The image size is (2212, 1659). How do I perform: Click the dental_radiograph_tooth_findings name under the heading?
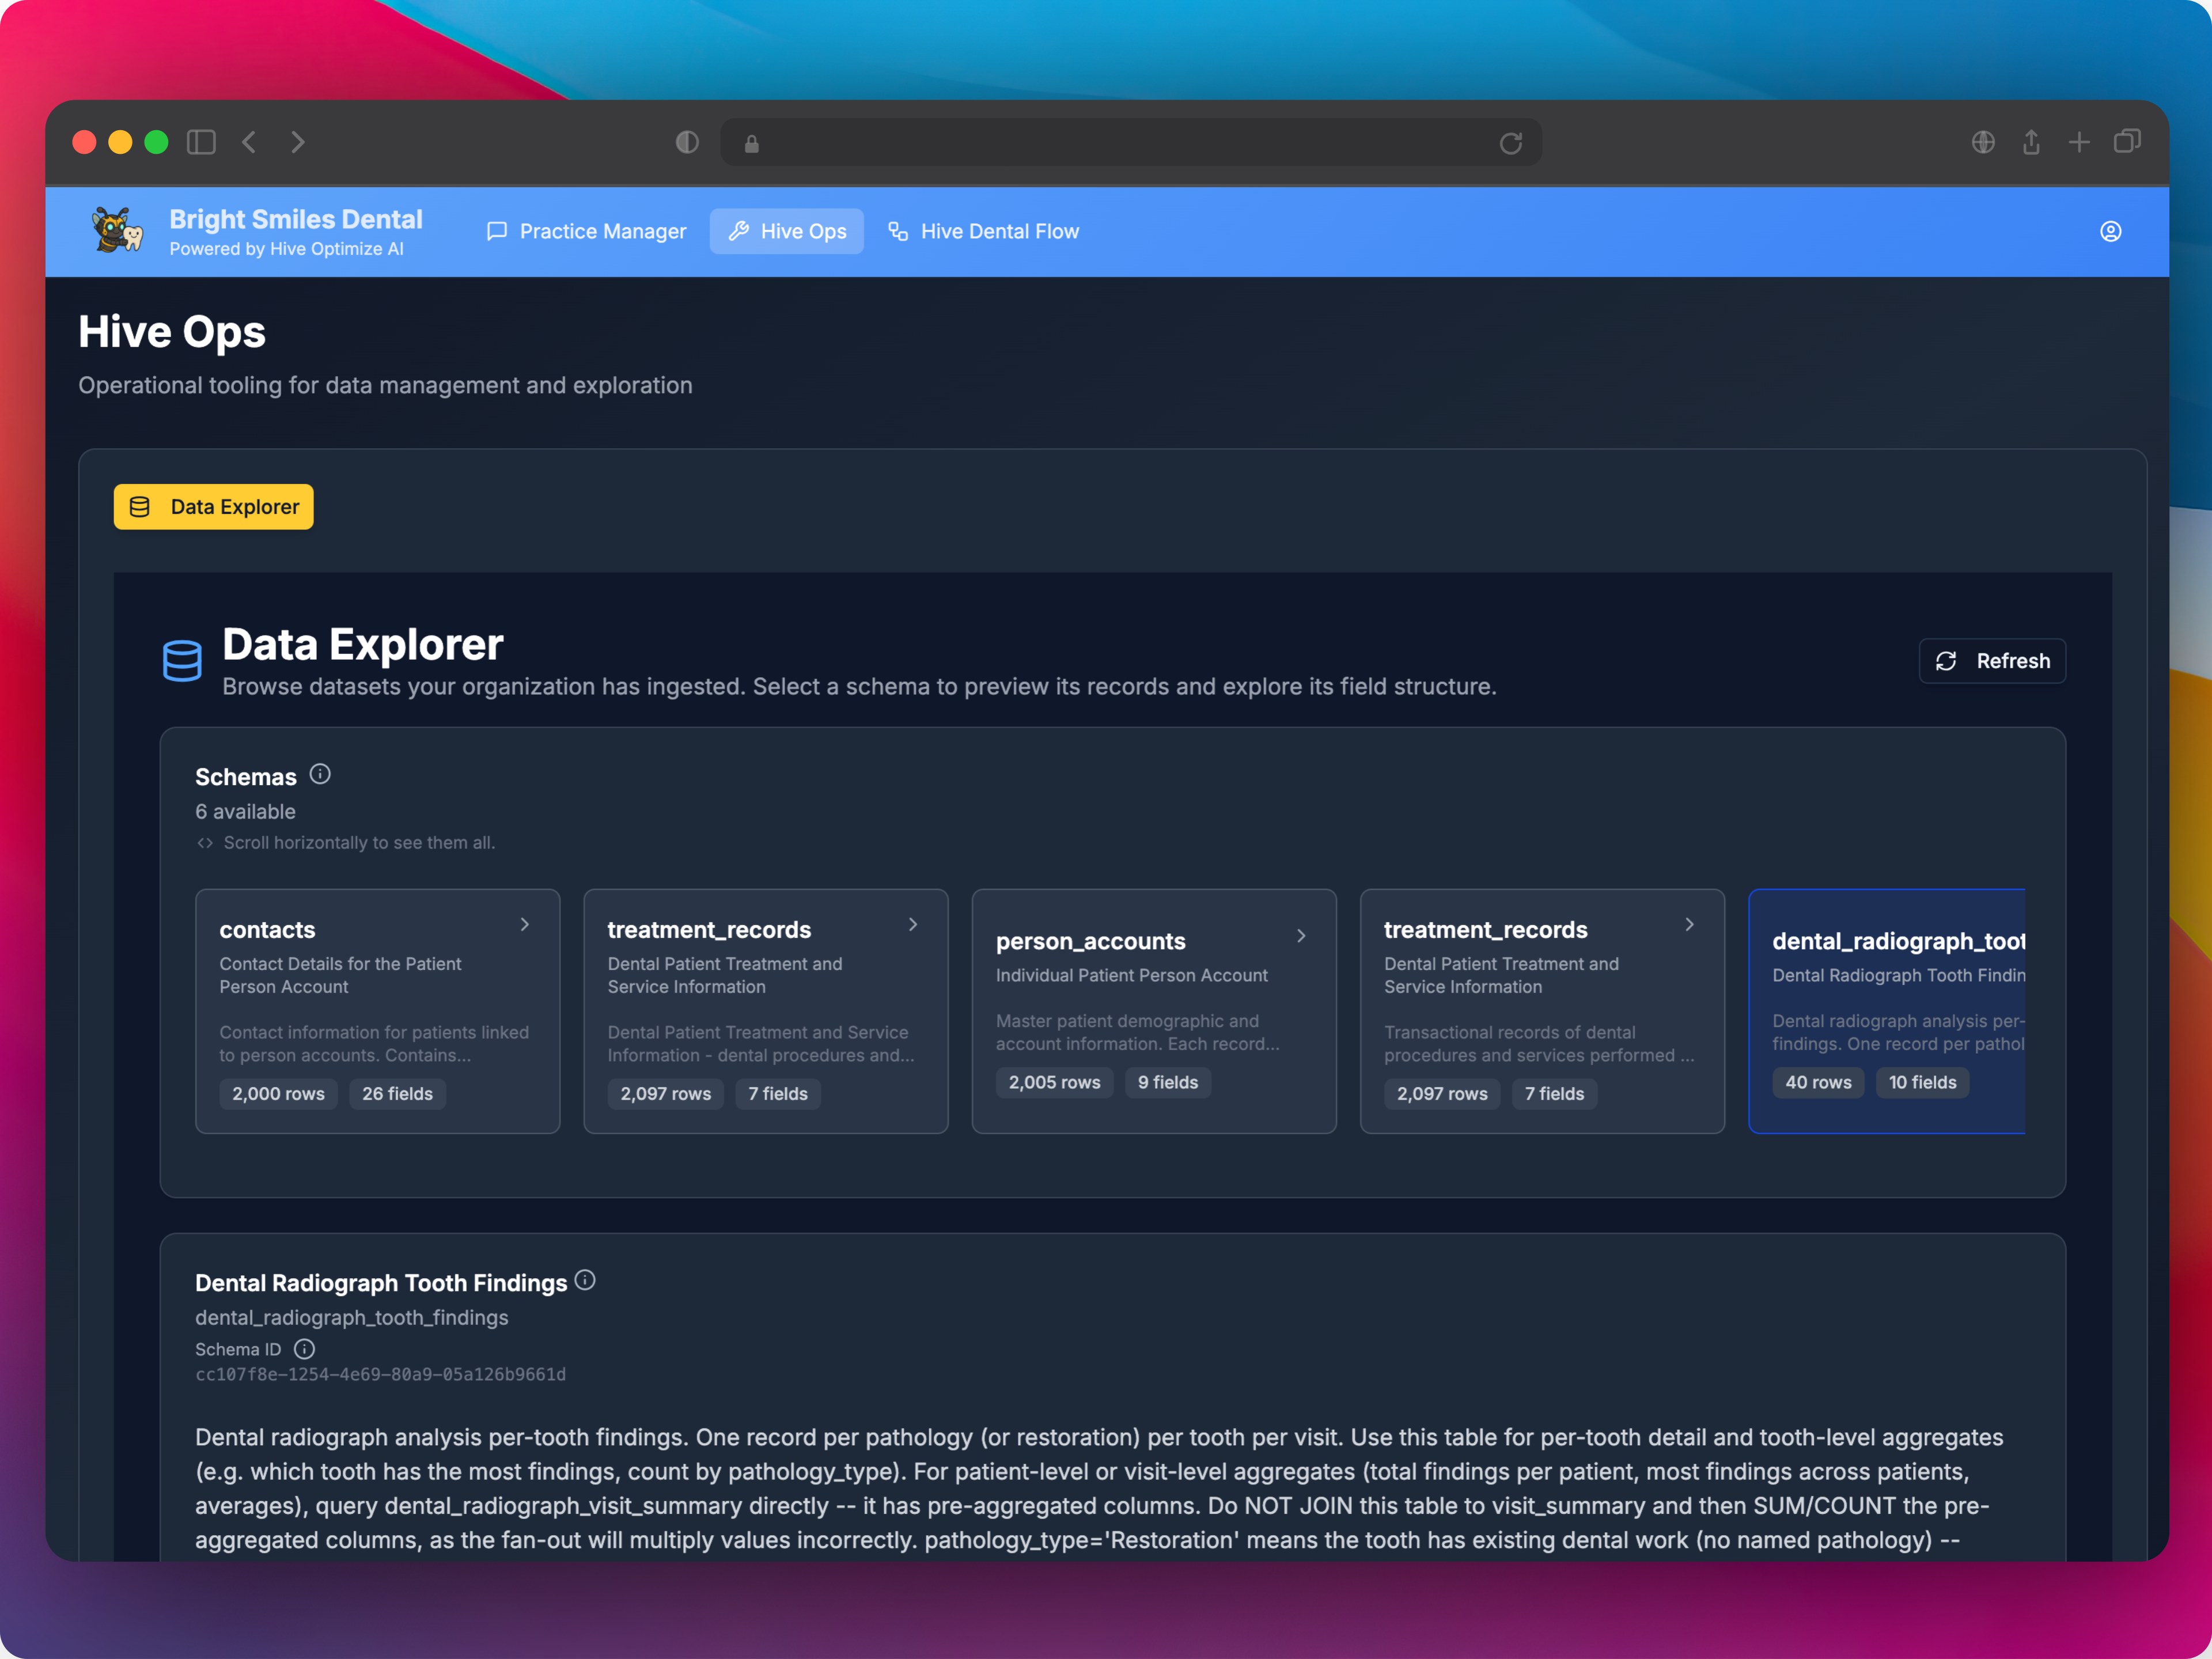(351, 1318)
